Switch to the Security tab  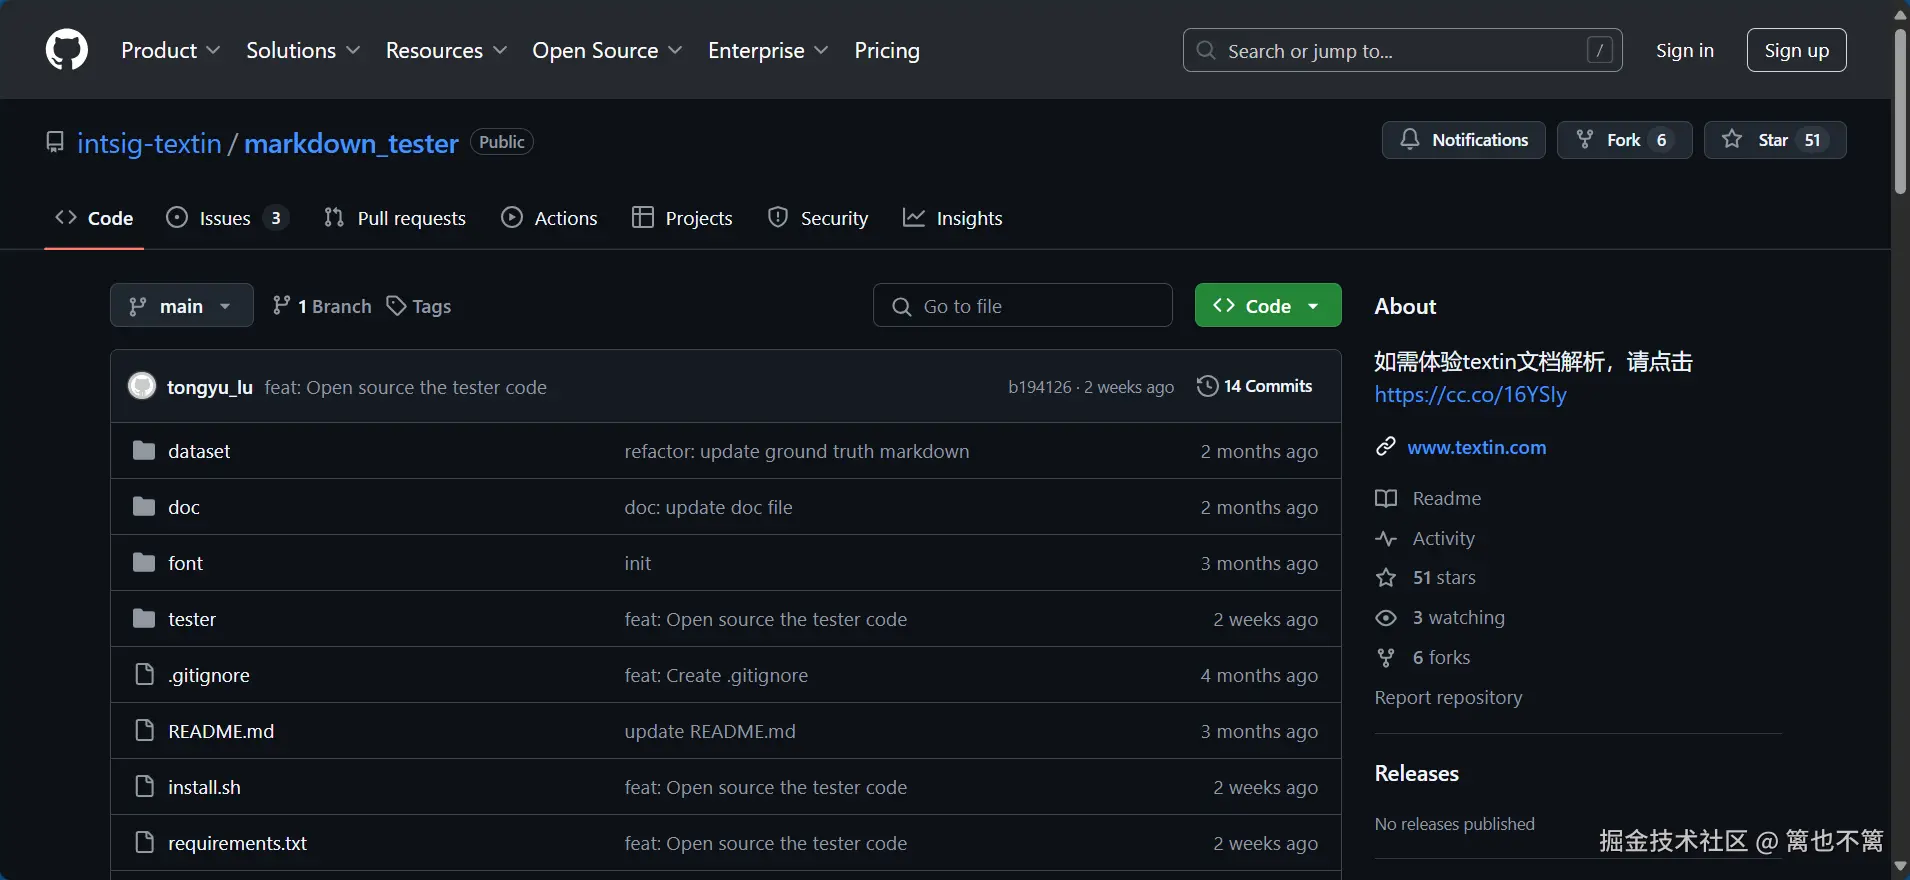(x=818, y=218)
